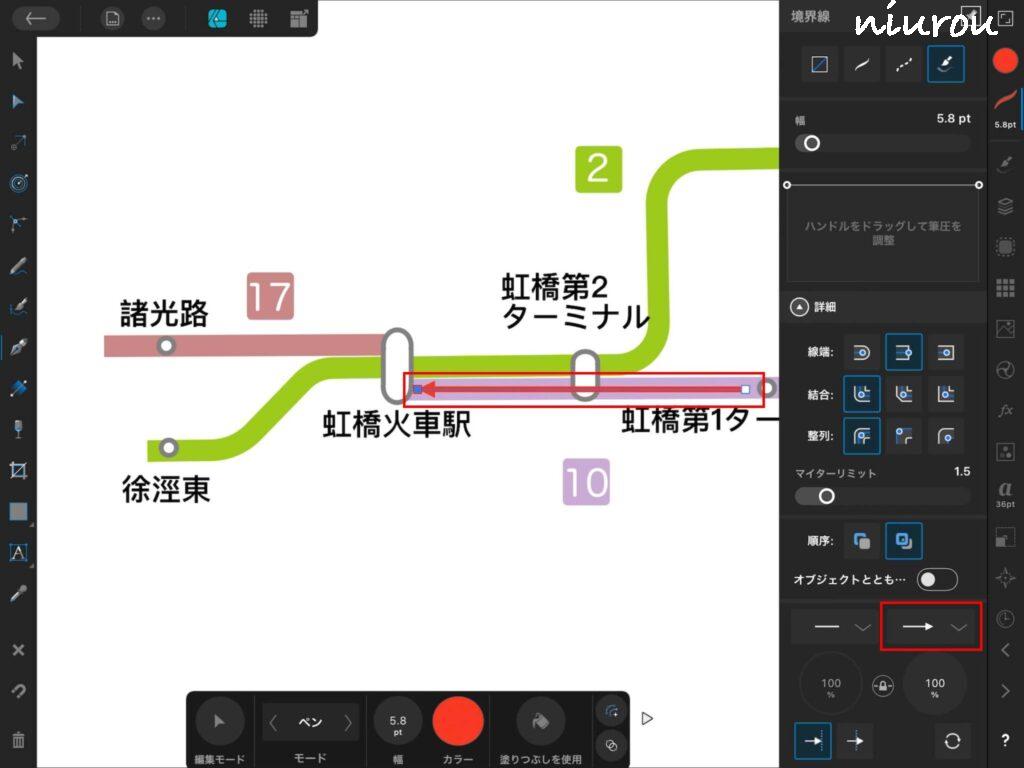1024x768 pixels.
Task: Switch to the Pixel persona
Action: point(258,18)
